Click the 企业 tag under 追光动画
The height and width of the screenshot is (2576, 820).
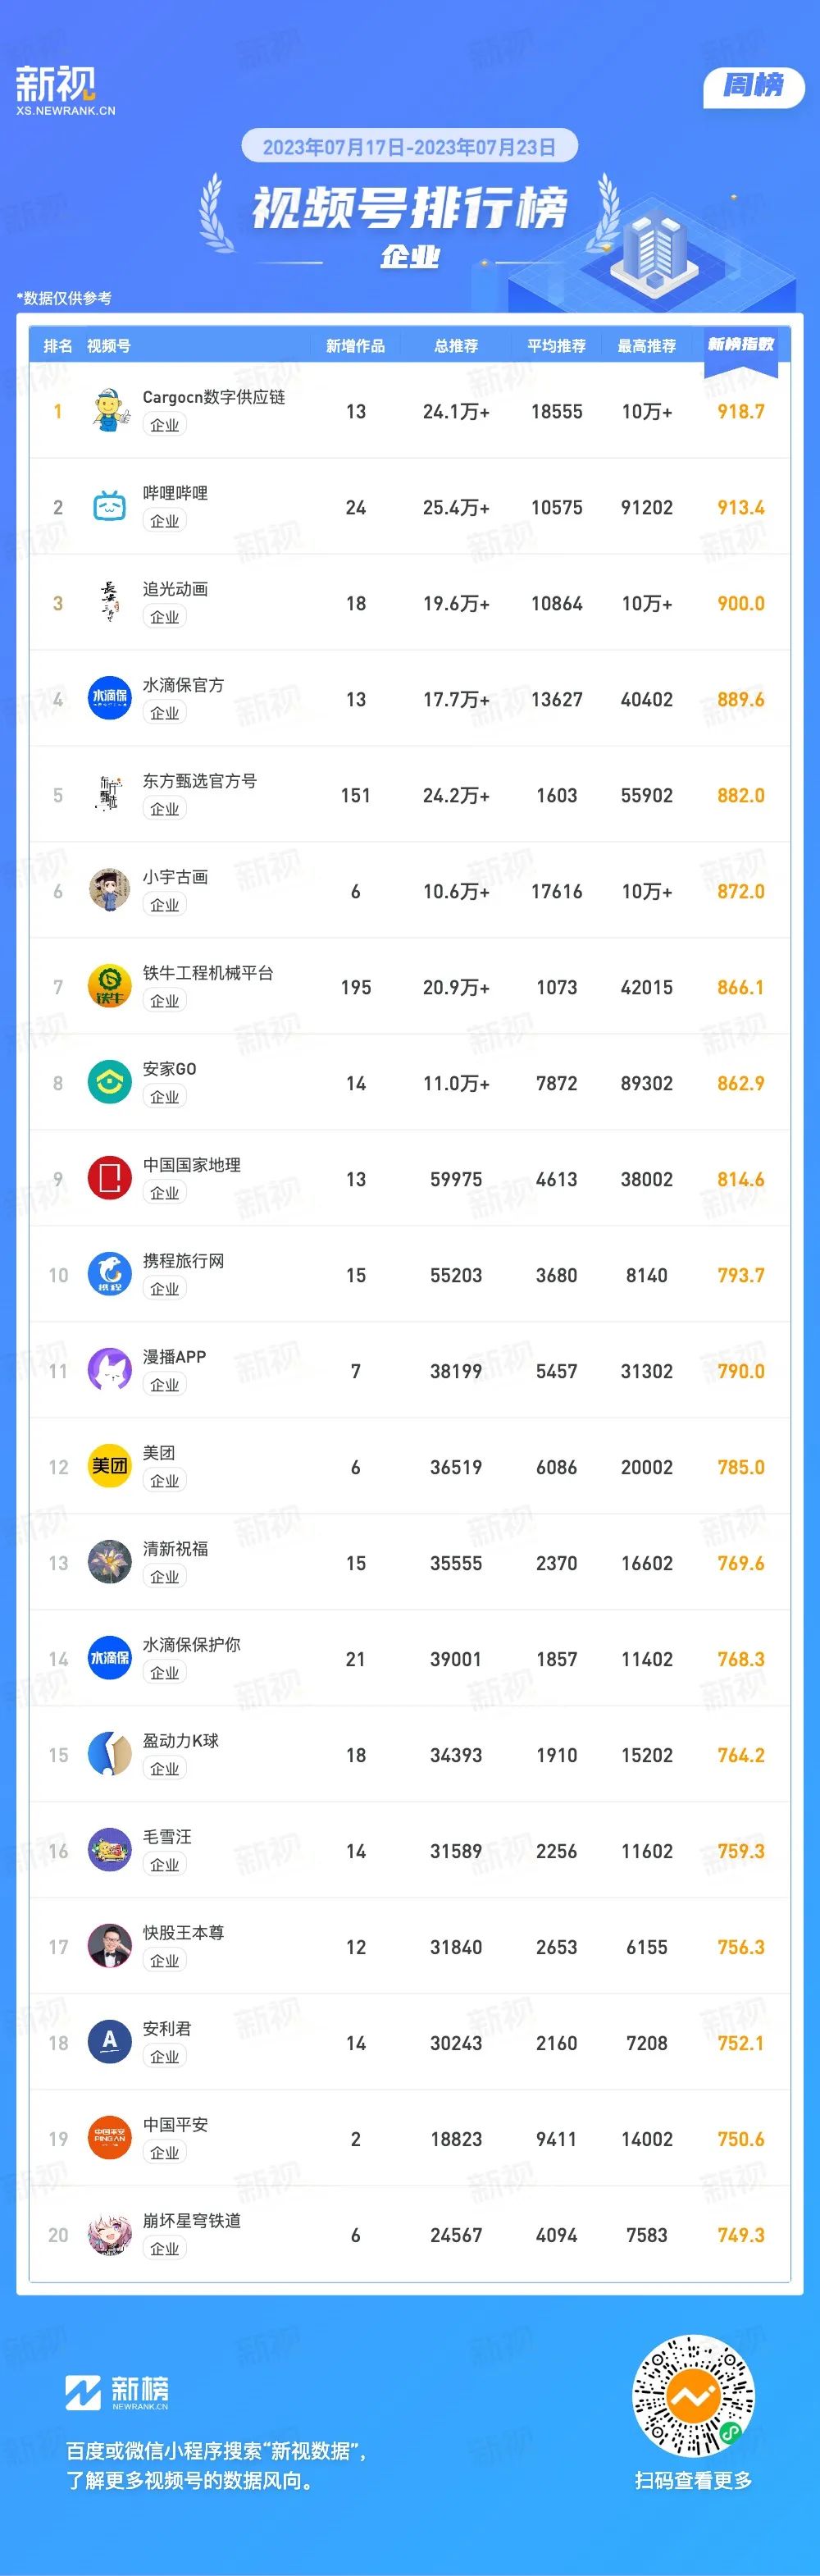(x=164, y=617)
